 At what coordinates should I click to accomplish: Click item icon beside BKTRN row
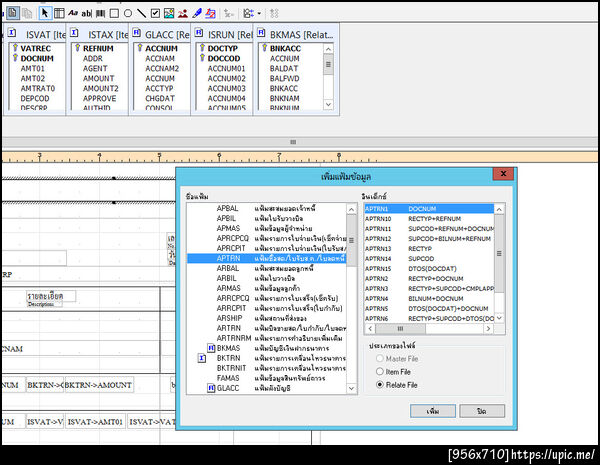[x=202, y=359]
